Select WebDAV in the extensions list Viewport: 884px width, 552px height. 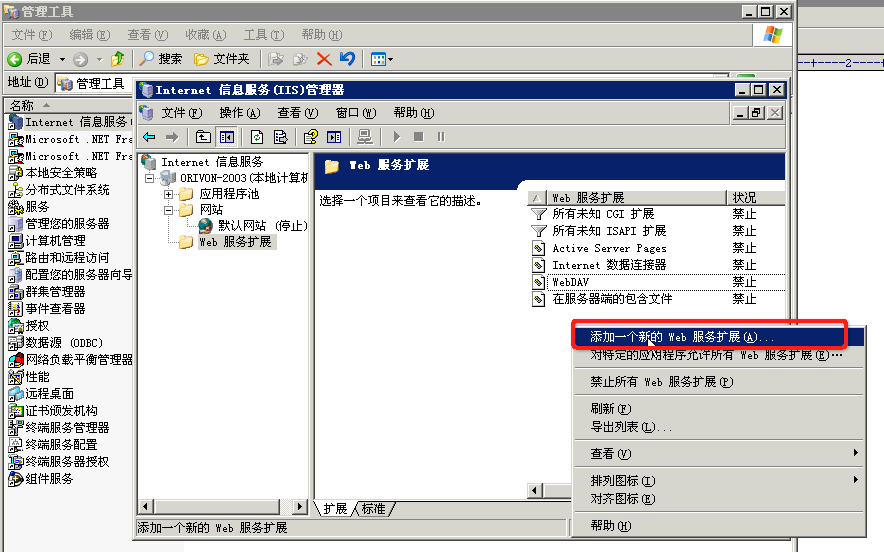click(571, 282)
